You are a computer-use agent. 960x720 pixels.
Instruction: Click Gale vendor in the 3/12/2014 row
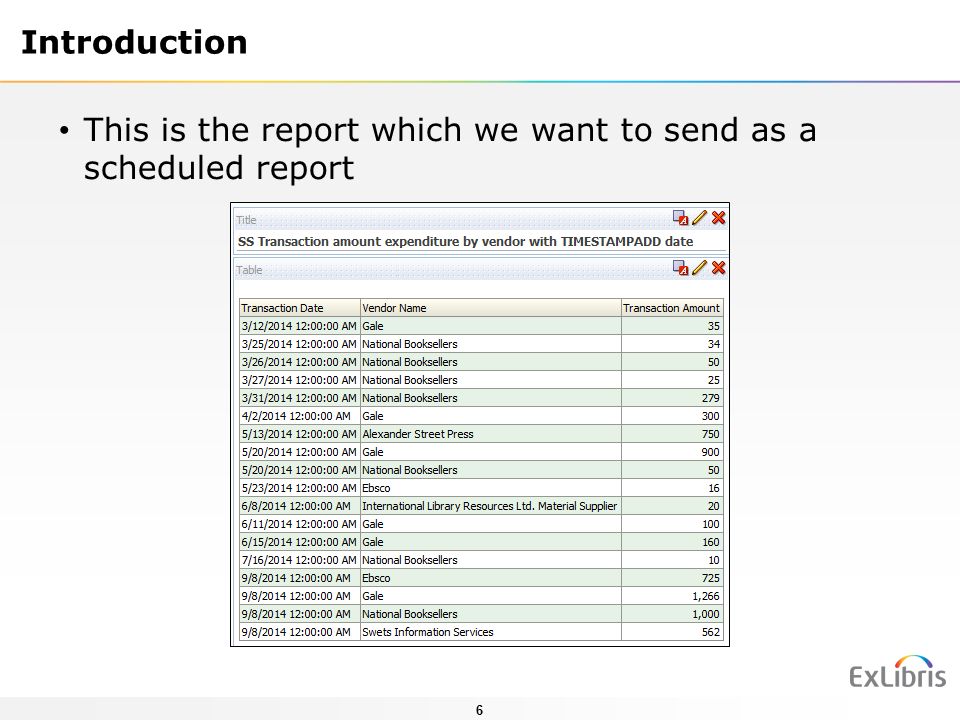click(x=491, y=326)
